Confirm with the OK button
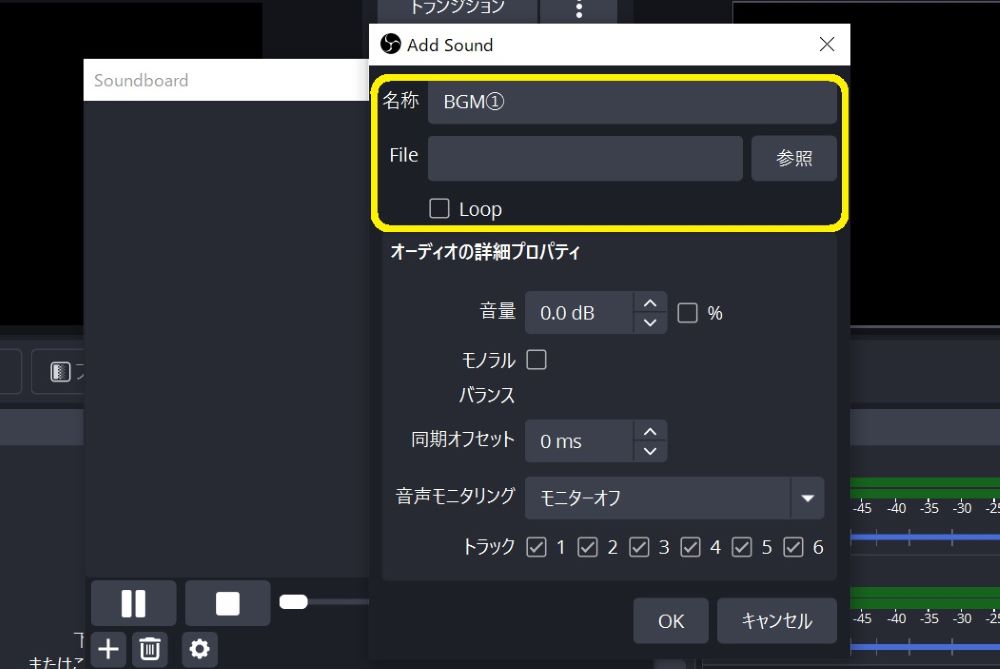This screenshot has height=669, width=1000. coord(671,621)
